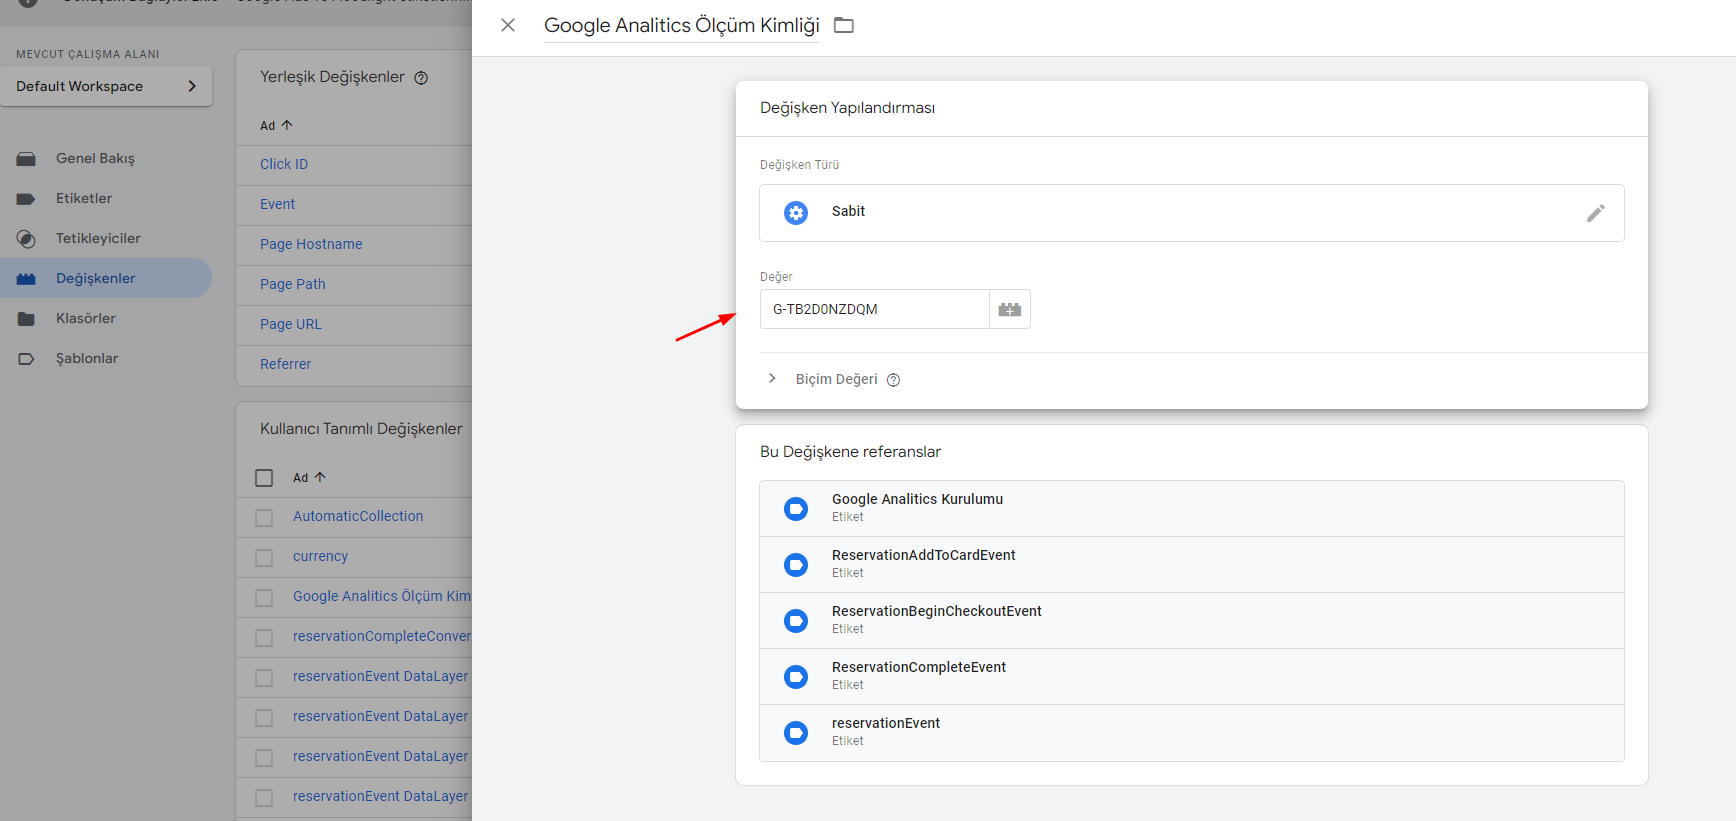Sort user-defined variables by Ad column

(309, 477)
